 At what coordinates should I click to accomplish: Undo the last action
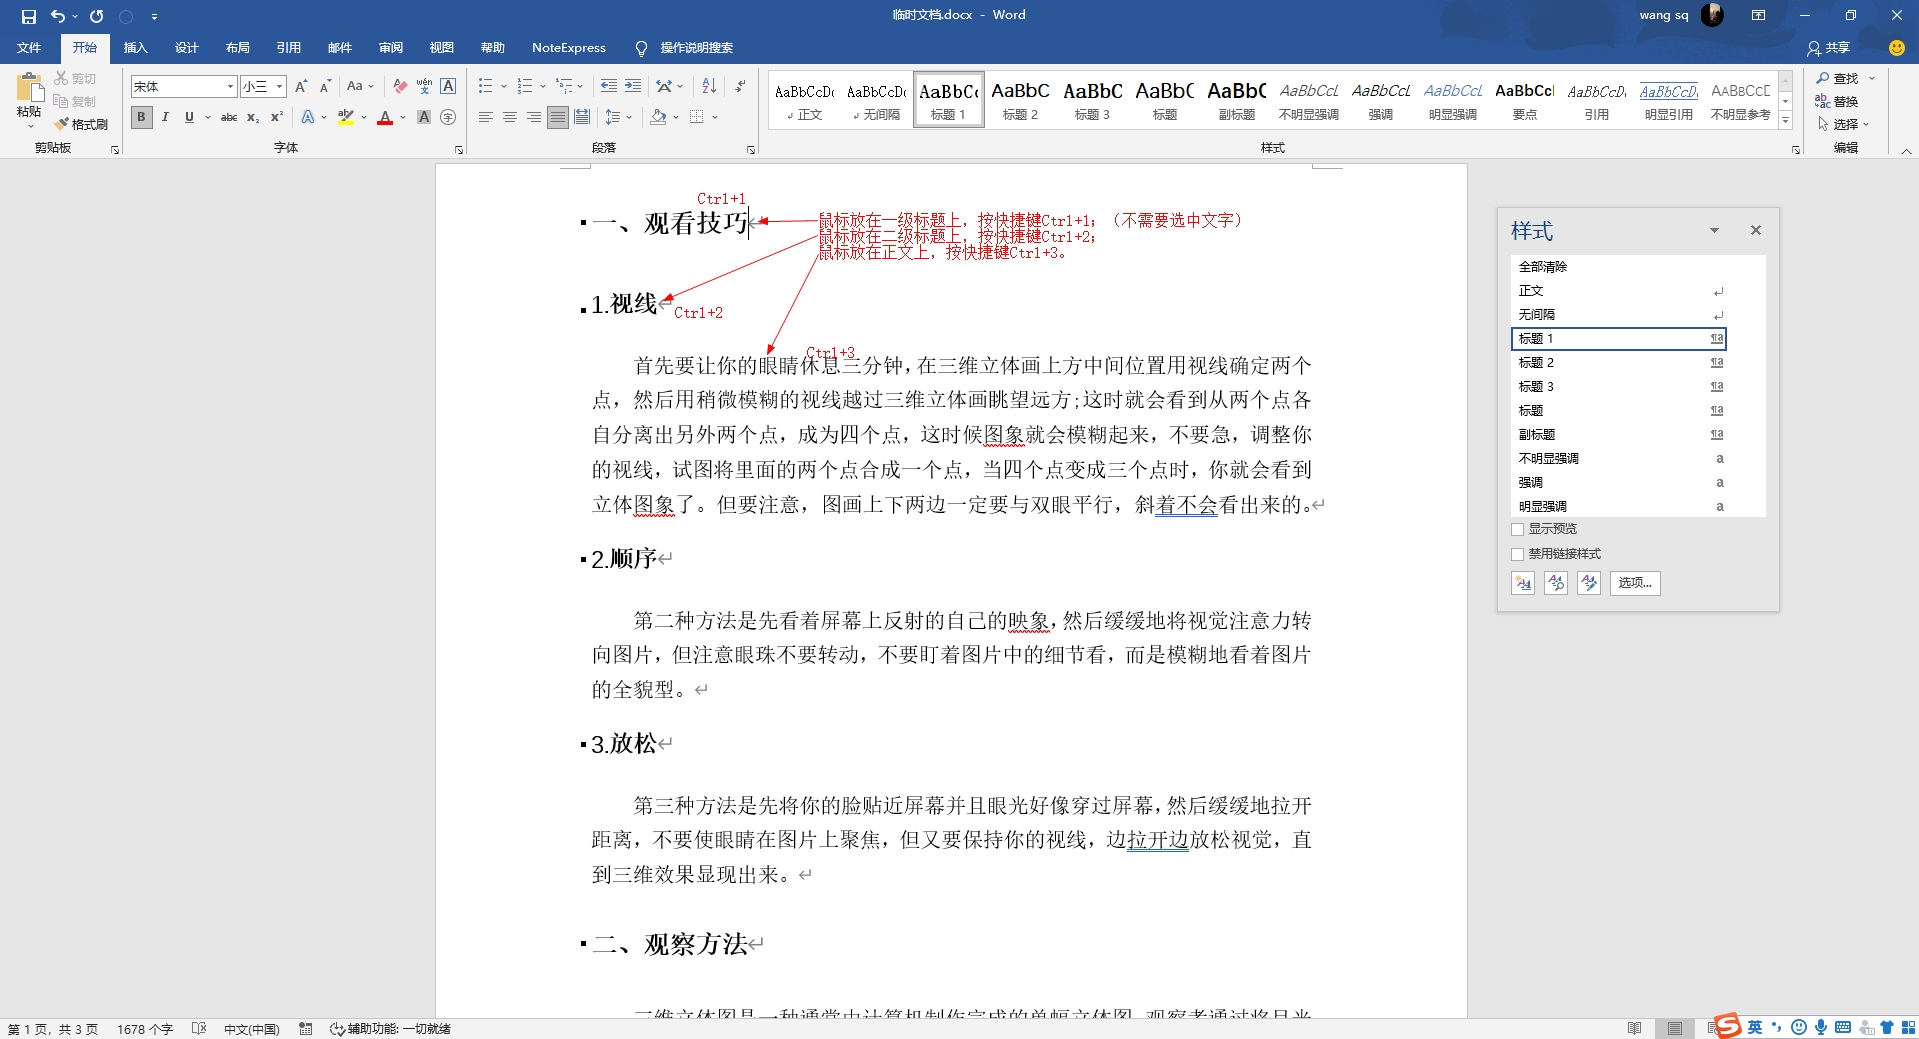pos(58,16)
